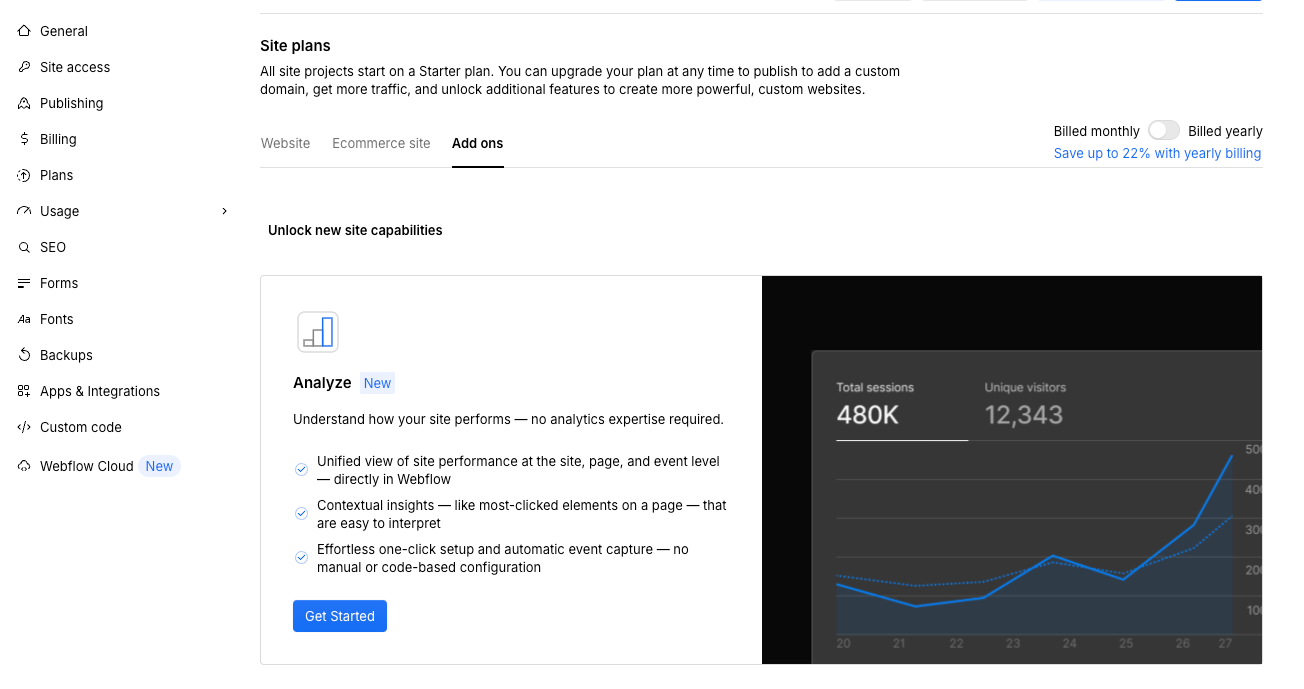This screenshot has height=689, width=1304.
Task: Open Forms settings label
Action: [x=59, y=283]
